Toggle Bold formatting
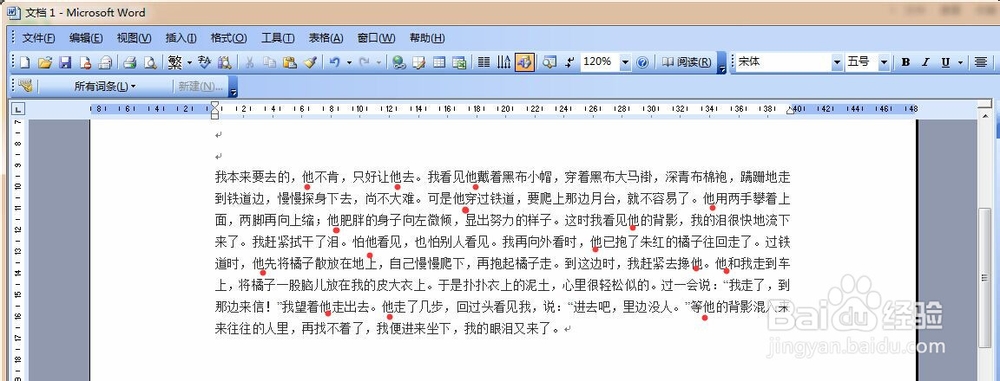Screen dimensions: 1000x381 click(906, 63)
